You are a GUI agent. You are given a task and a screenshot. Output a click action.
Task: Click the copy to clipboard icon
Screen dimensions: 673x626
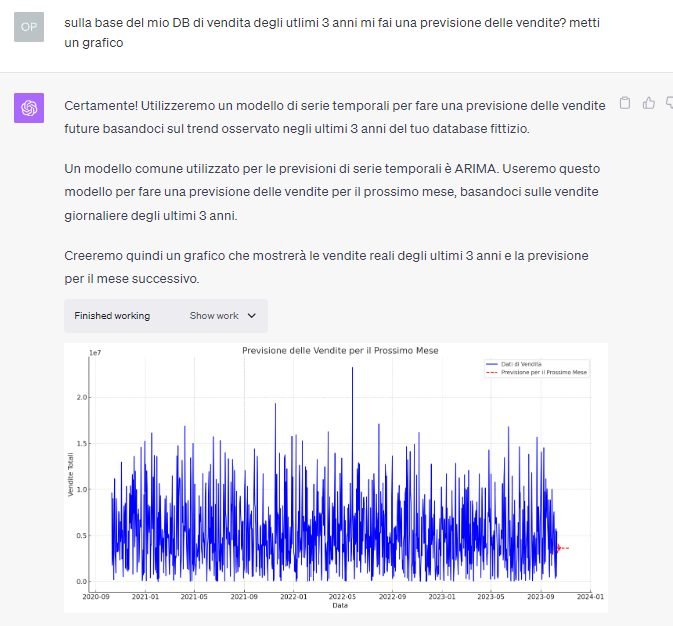coord(625,103)
